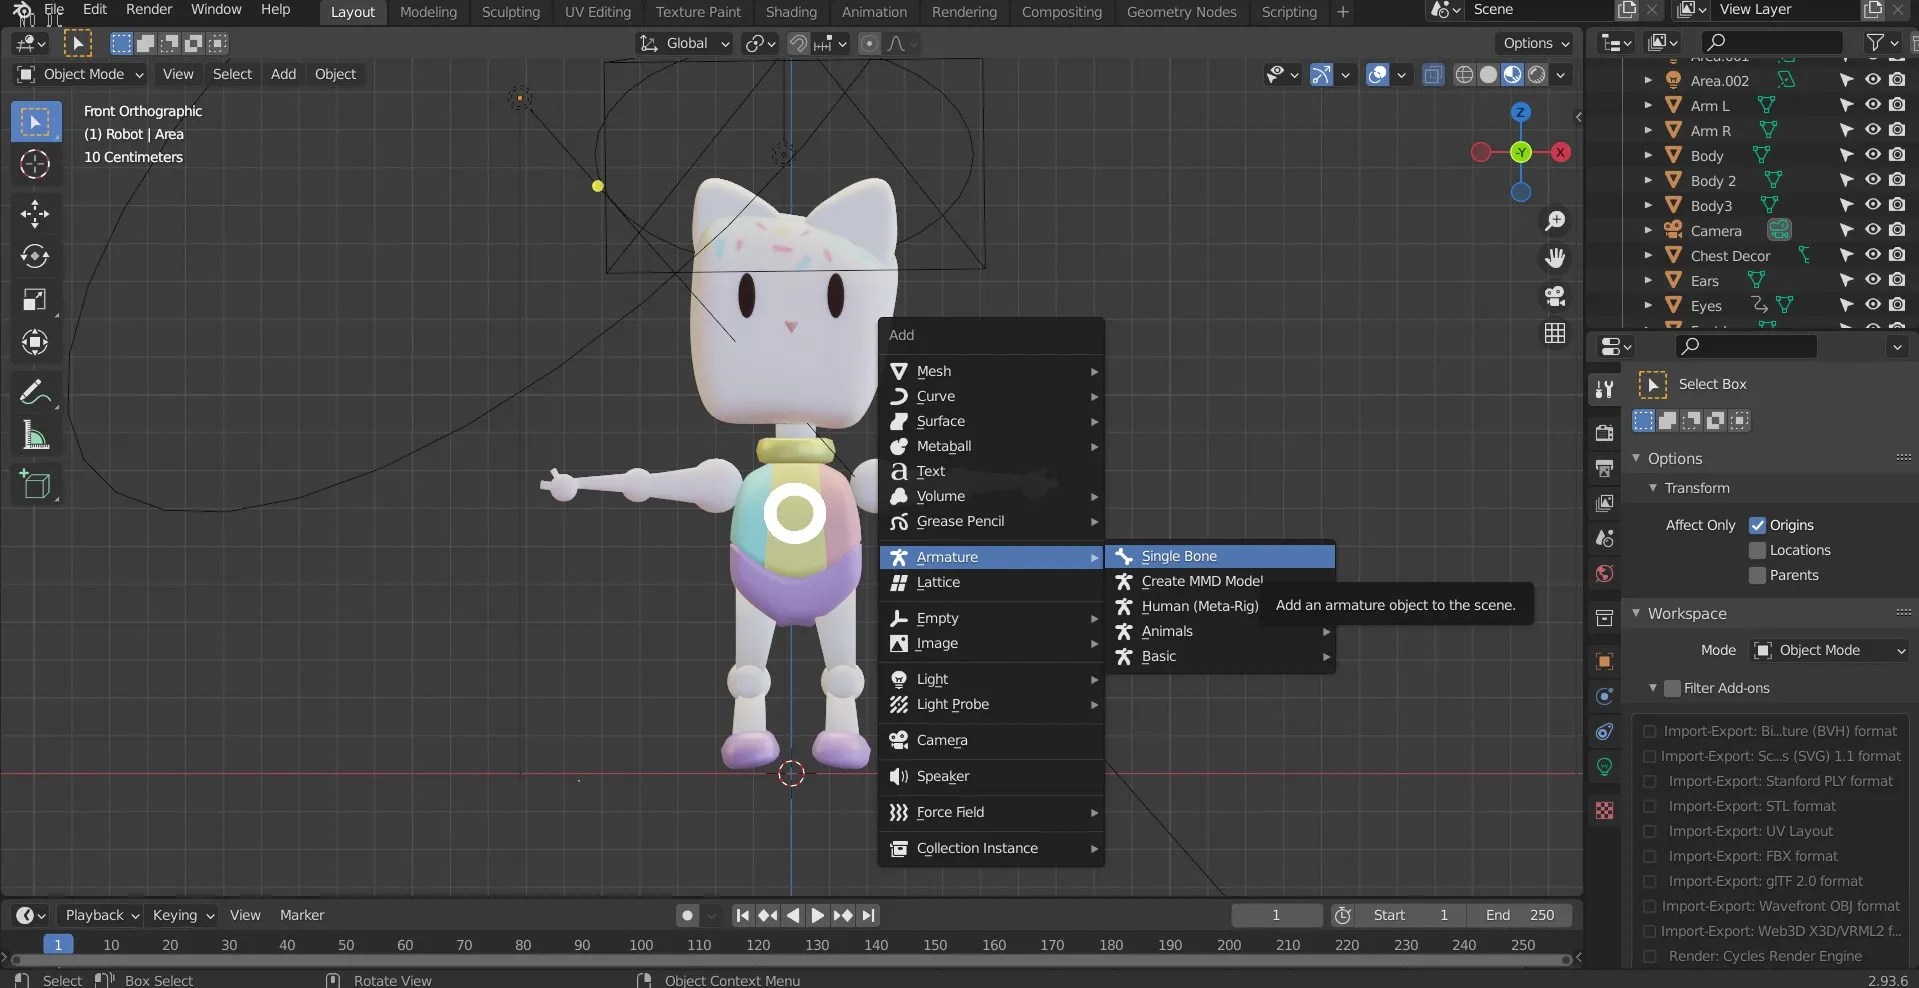The height and width of the screenshot is (988, 1919).
Task: Click the viewport Zoom magnifier icon
Action: [1555, 220]
